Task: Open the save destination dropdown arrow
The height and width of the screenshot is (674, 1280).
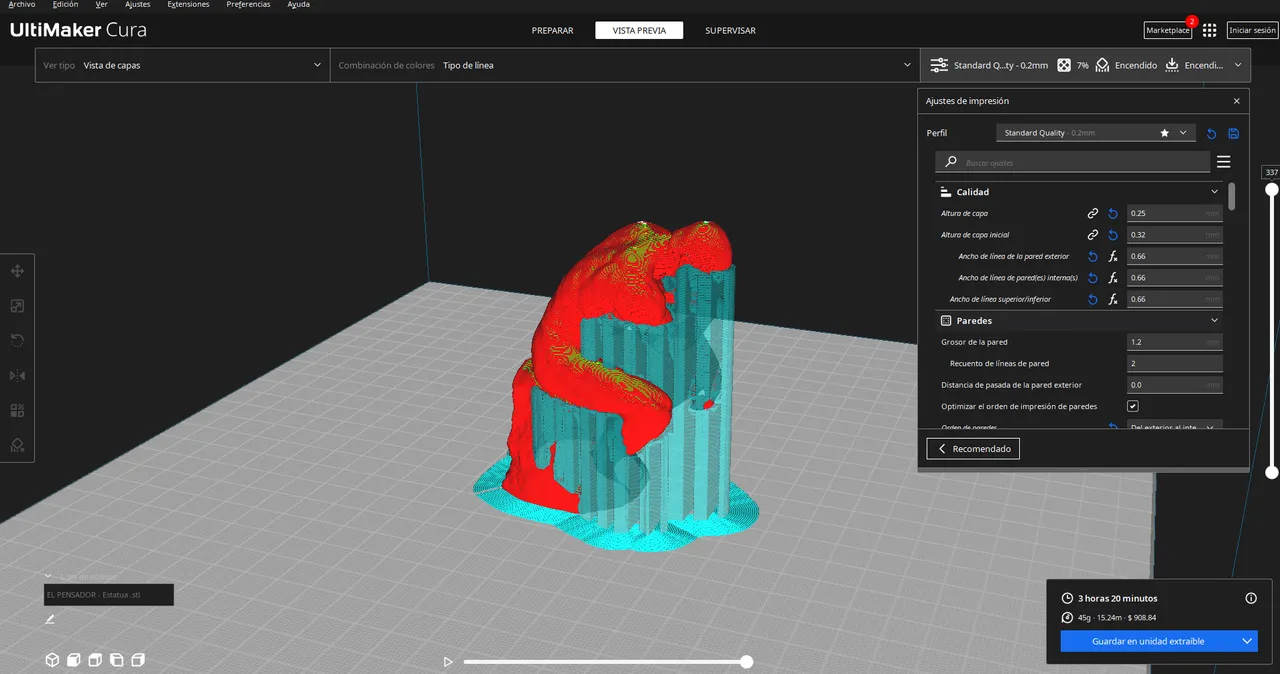Action: click(x=1247, y=641)
